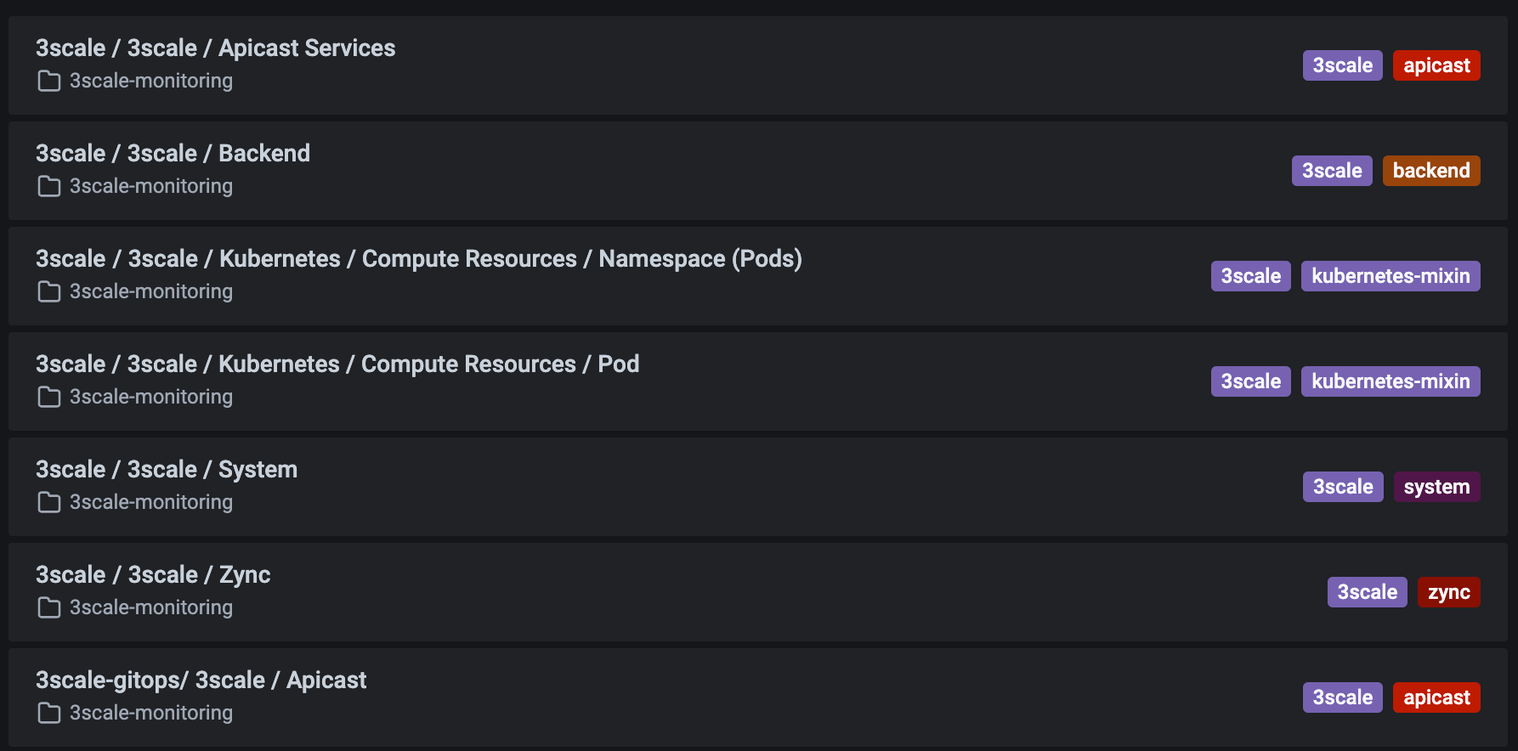The width and height of the screenshot is (1518, 751).
Task: Select folder icon under the Zync dashboard
Action: pyautogui.click(x=48, y=607)
